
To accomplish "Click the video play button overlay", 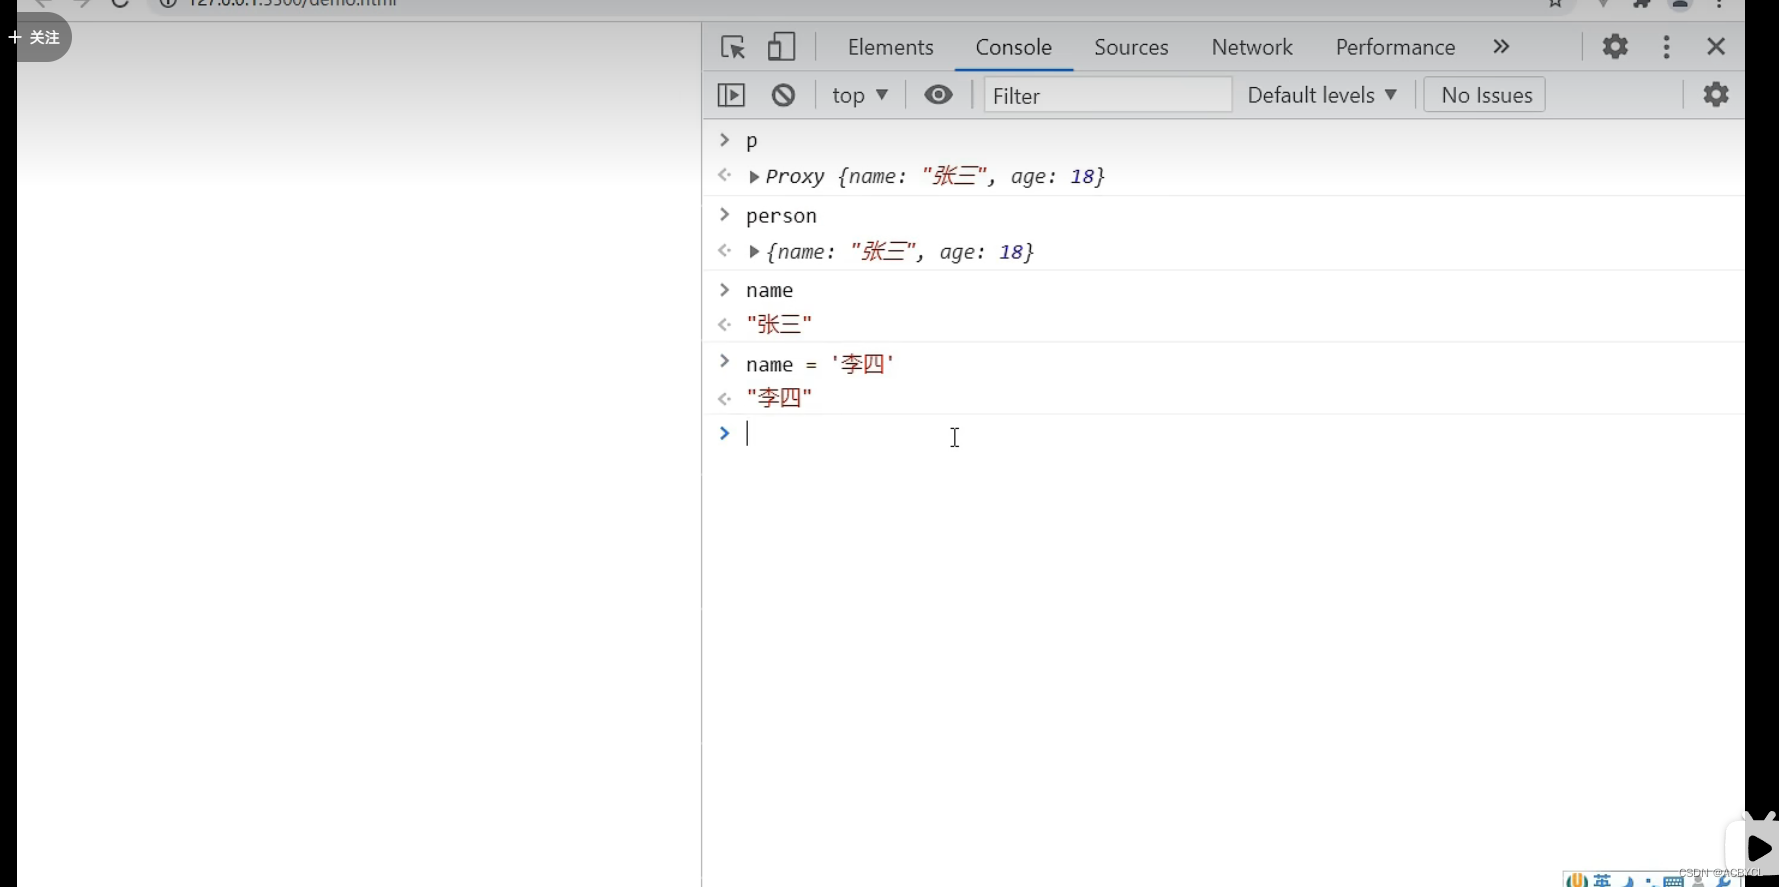I will [x=1757, y=849].
